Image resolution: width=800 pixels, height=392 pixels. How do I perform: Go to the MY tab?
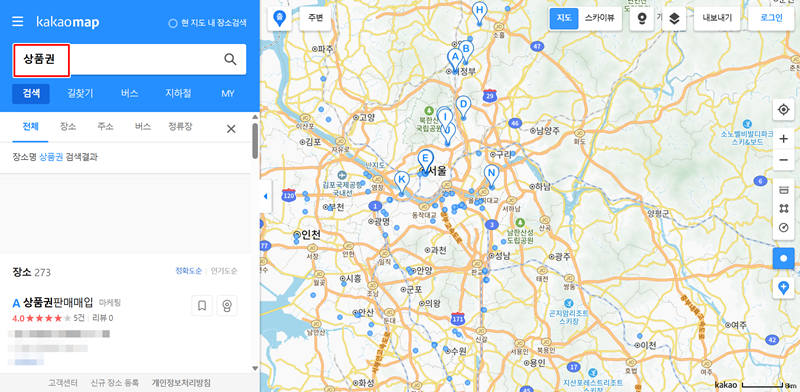[x=228, y=94]
